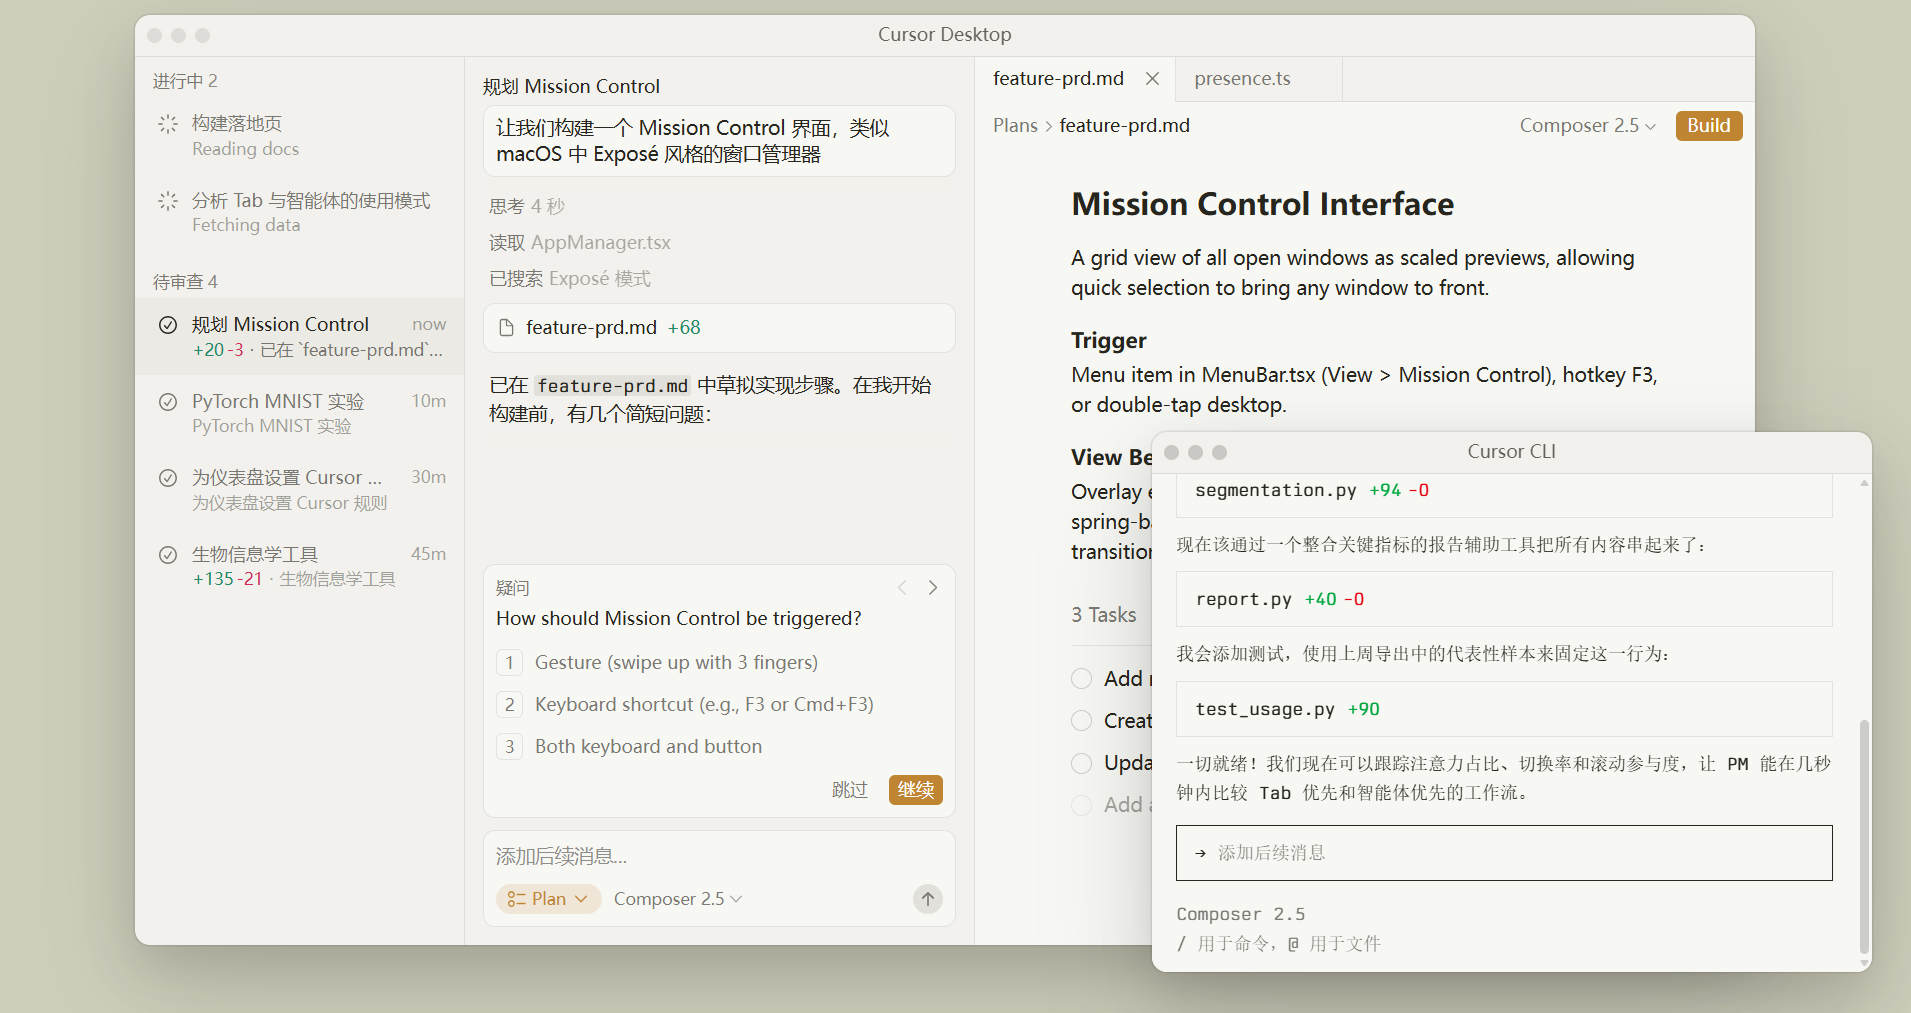This screenshot has width=1911, height=1013.
Task: Click the 跳过 button
Action: 850,790
